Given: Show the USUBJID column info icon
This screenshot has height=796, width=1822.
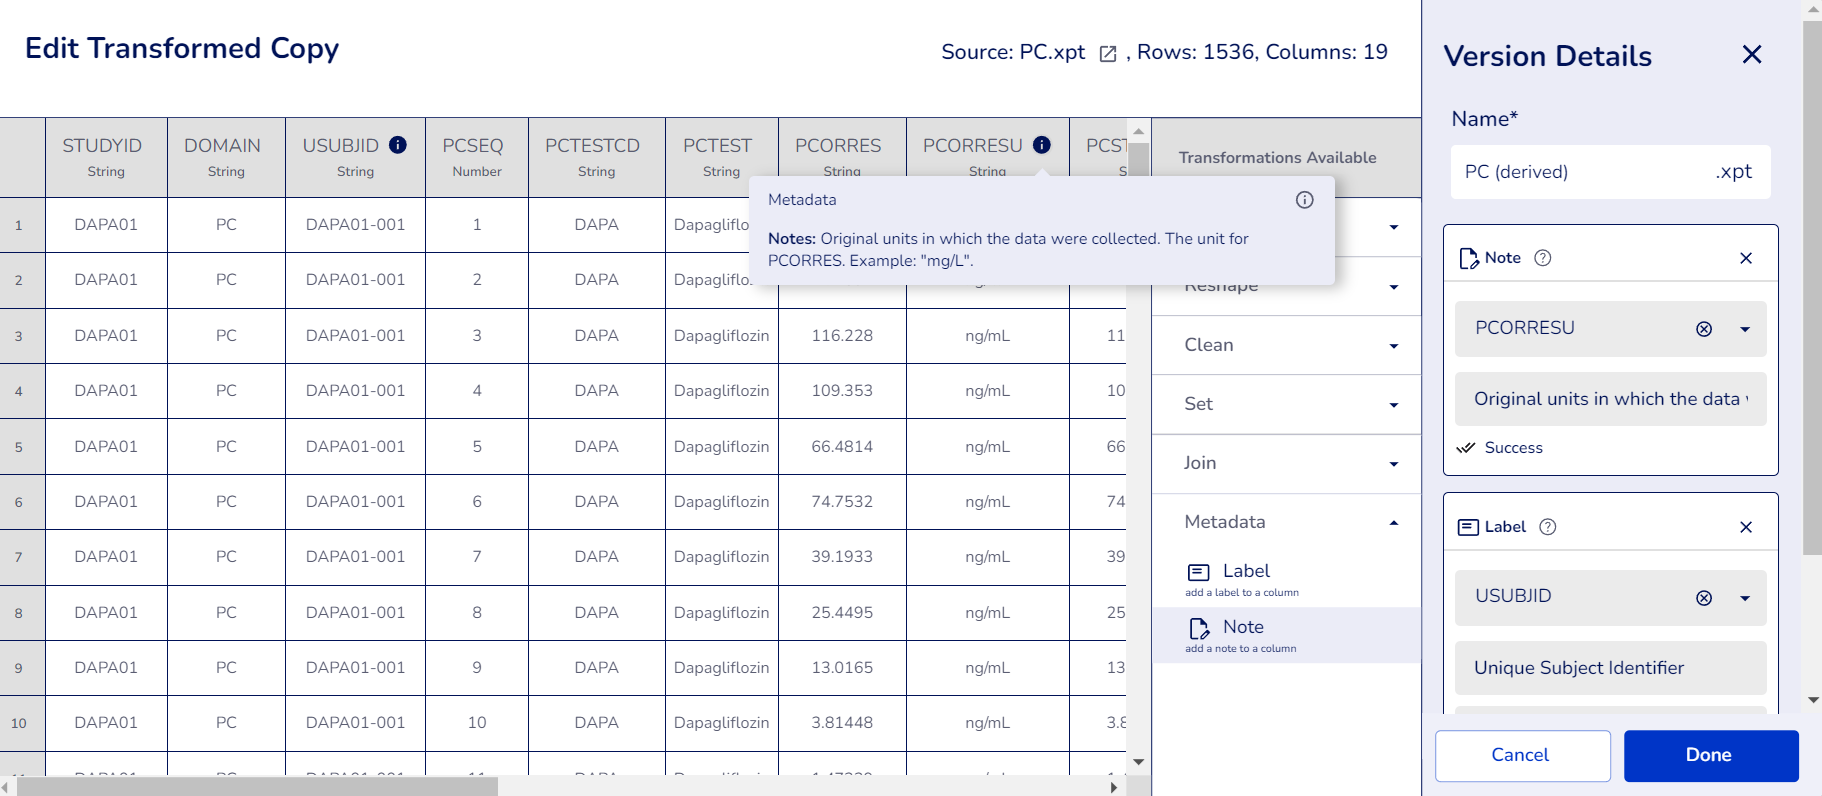Looking at the screenshot, I should point(398,145).
